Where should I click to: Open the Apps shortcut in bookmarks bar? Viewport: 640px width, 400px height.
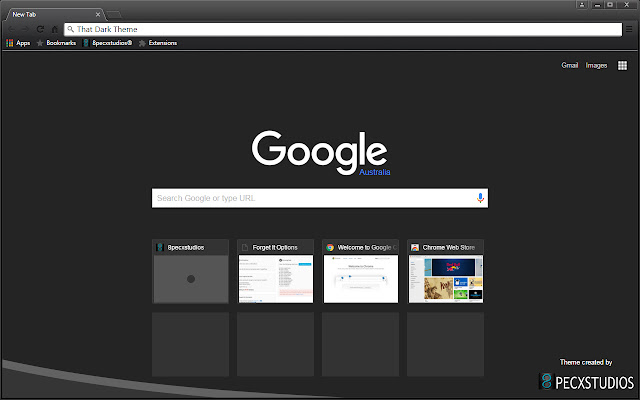[x=18, y=43]
